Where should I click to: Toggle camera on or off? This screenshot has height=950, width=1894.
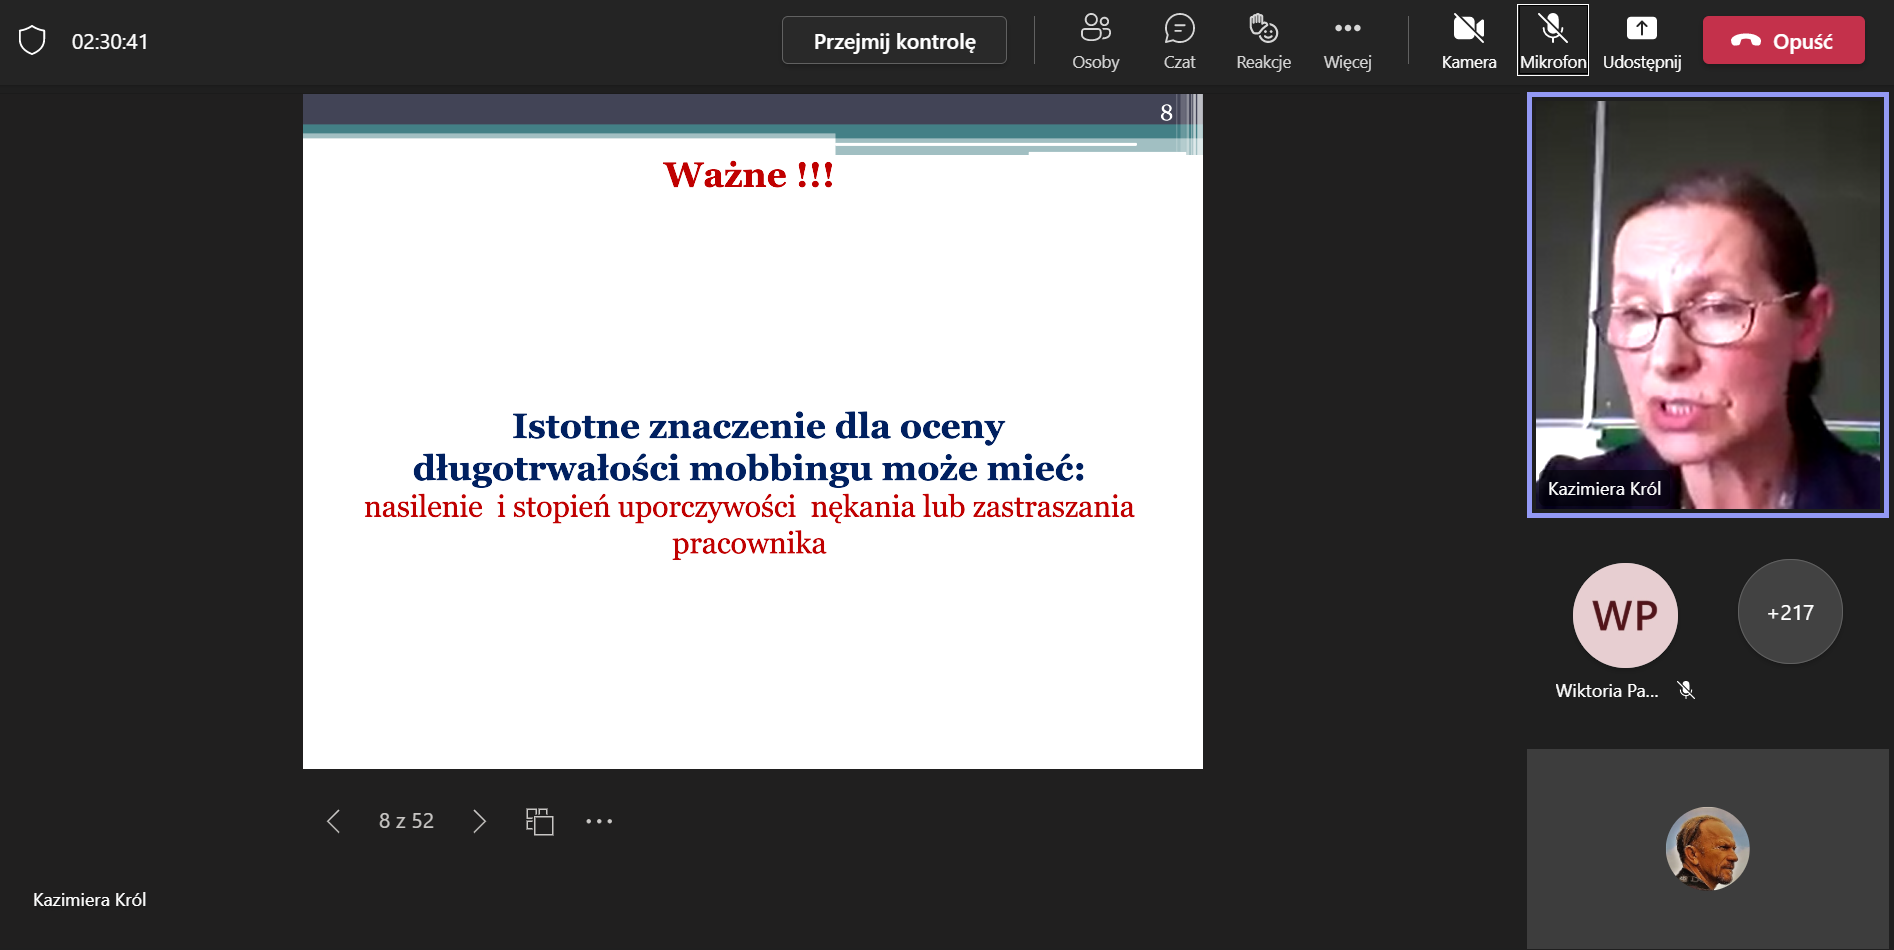pyautogui.click(x=1468, y=40)
